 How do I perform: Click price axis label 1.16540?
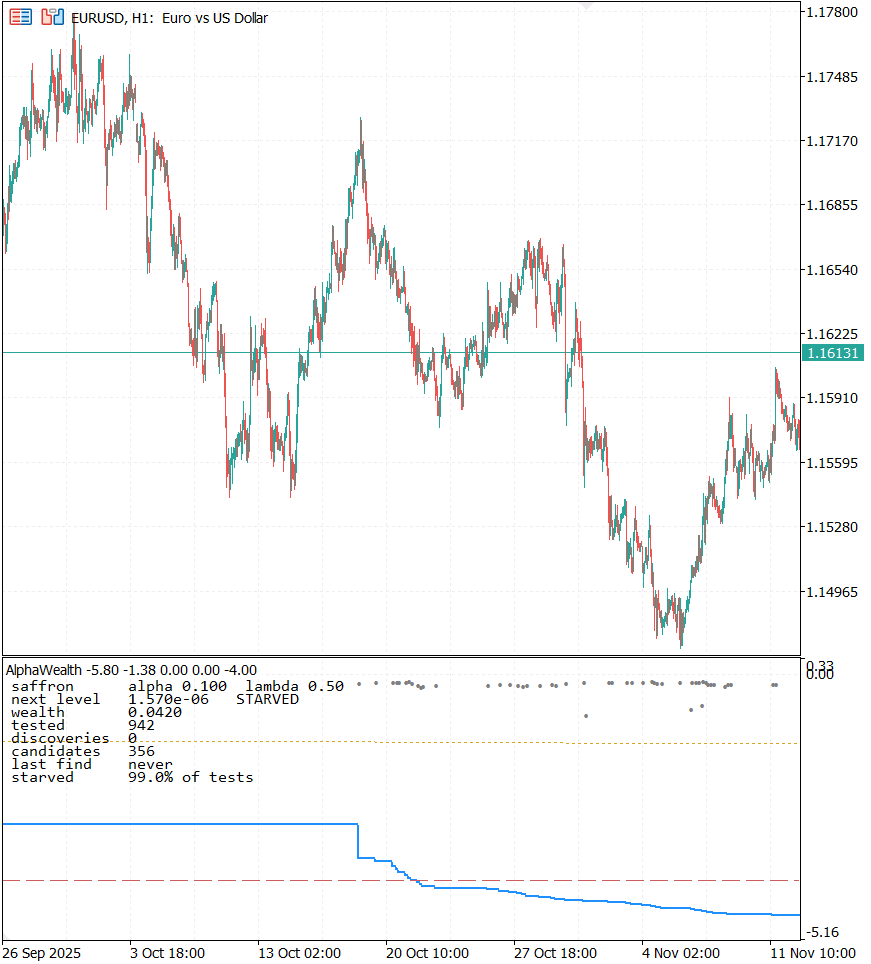832,270
